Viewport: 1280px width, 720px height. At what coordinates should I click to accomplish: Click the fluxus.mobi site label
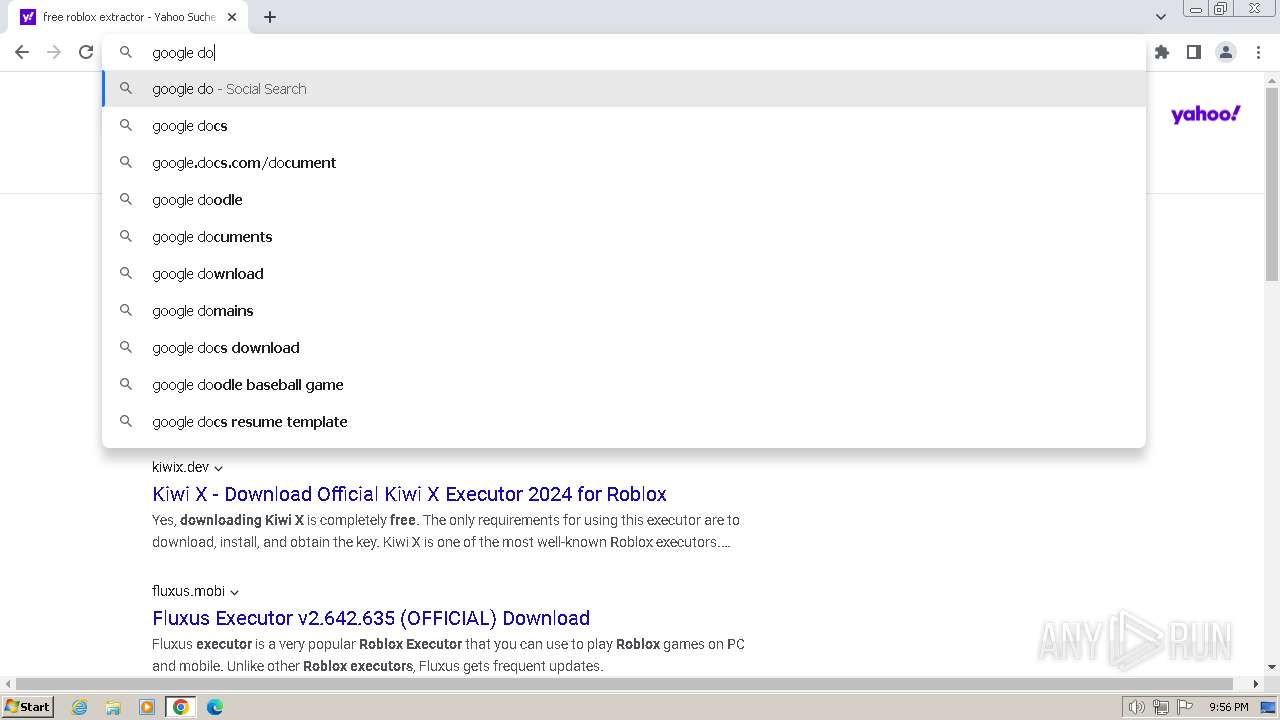(189, 591)
